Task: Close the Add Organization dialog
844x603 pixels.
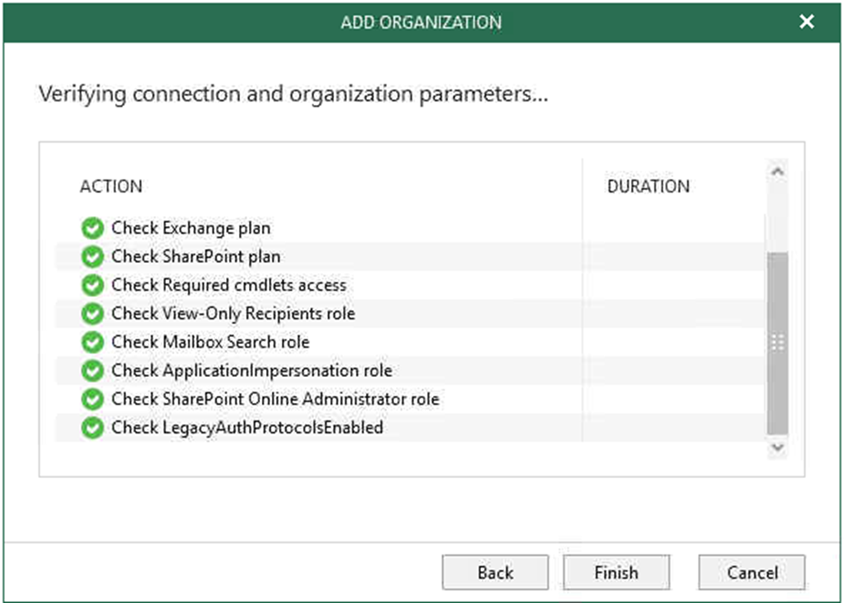Action: (x=806, y=22)
